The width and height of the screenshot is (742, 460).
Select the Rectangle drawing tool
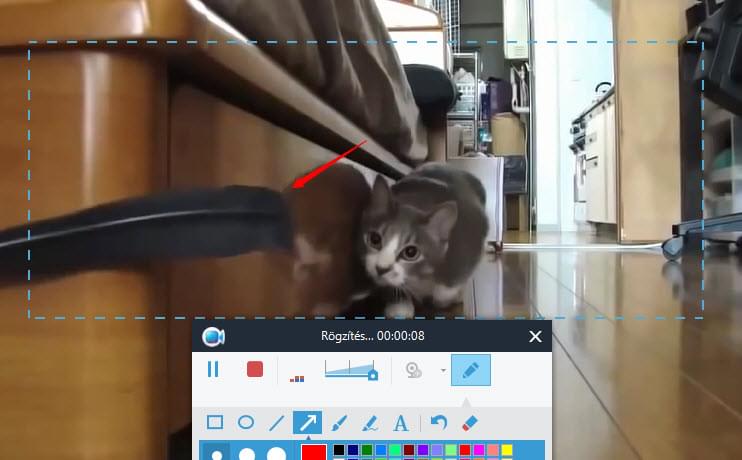coord(214,423)
